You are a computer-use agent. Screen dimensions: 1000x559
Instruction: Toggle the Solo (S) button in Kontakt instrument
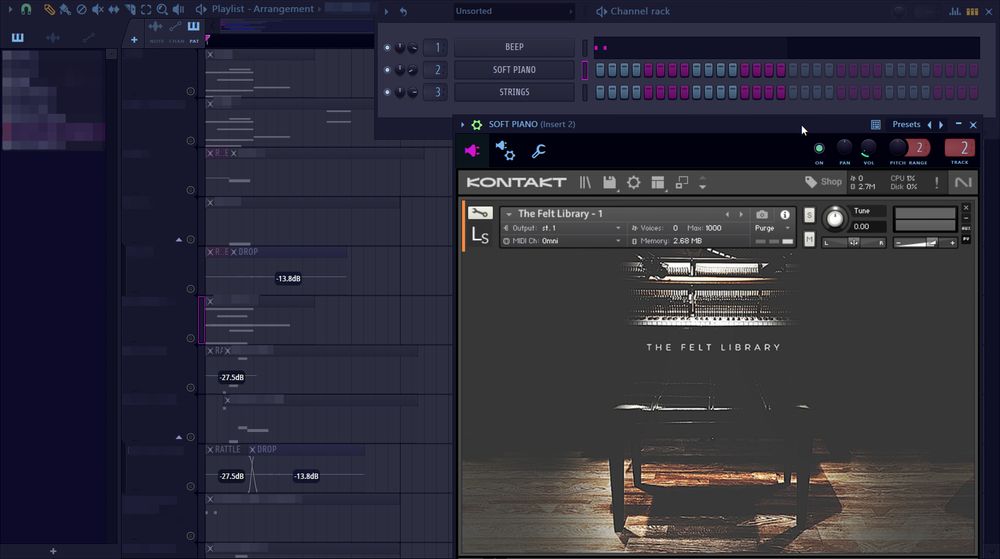tap(809, 215)
